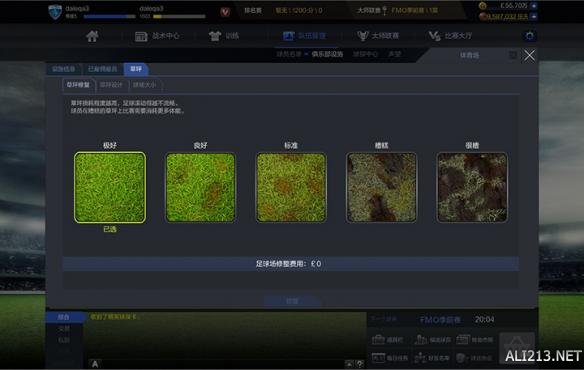Open the podium ranking icon shortcut

(432, 340)
